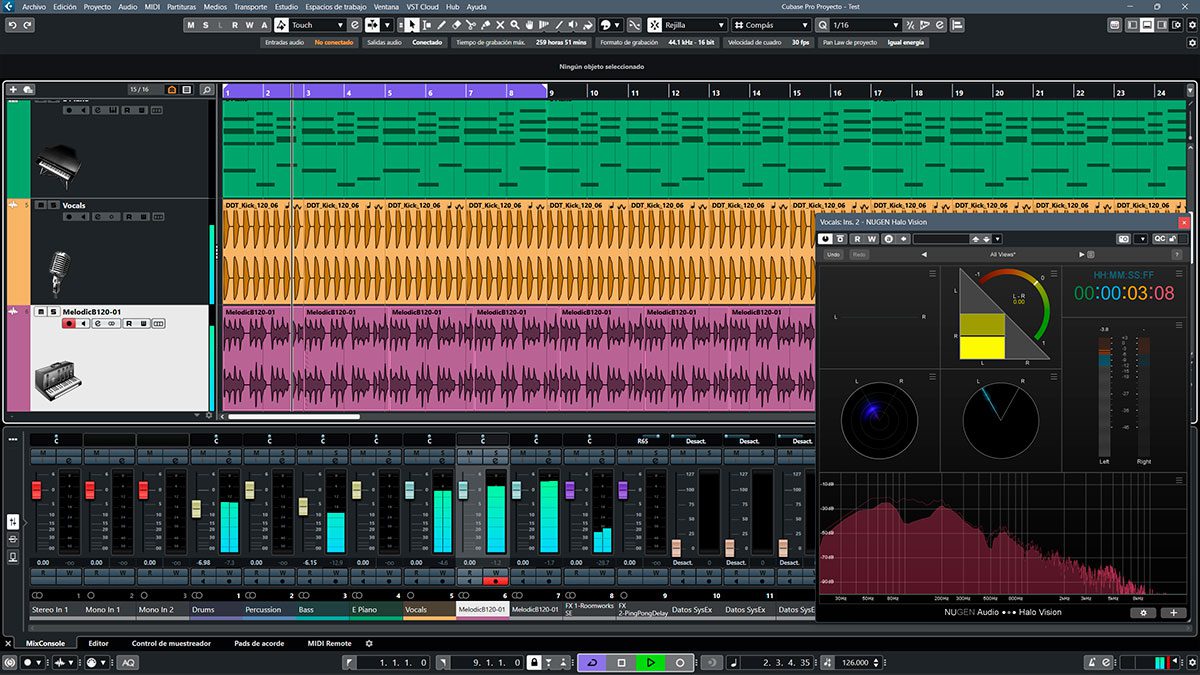Click the Halo Vision plus button

pos(1174,612)
